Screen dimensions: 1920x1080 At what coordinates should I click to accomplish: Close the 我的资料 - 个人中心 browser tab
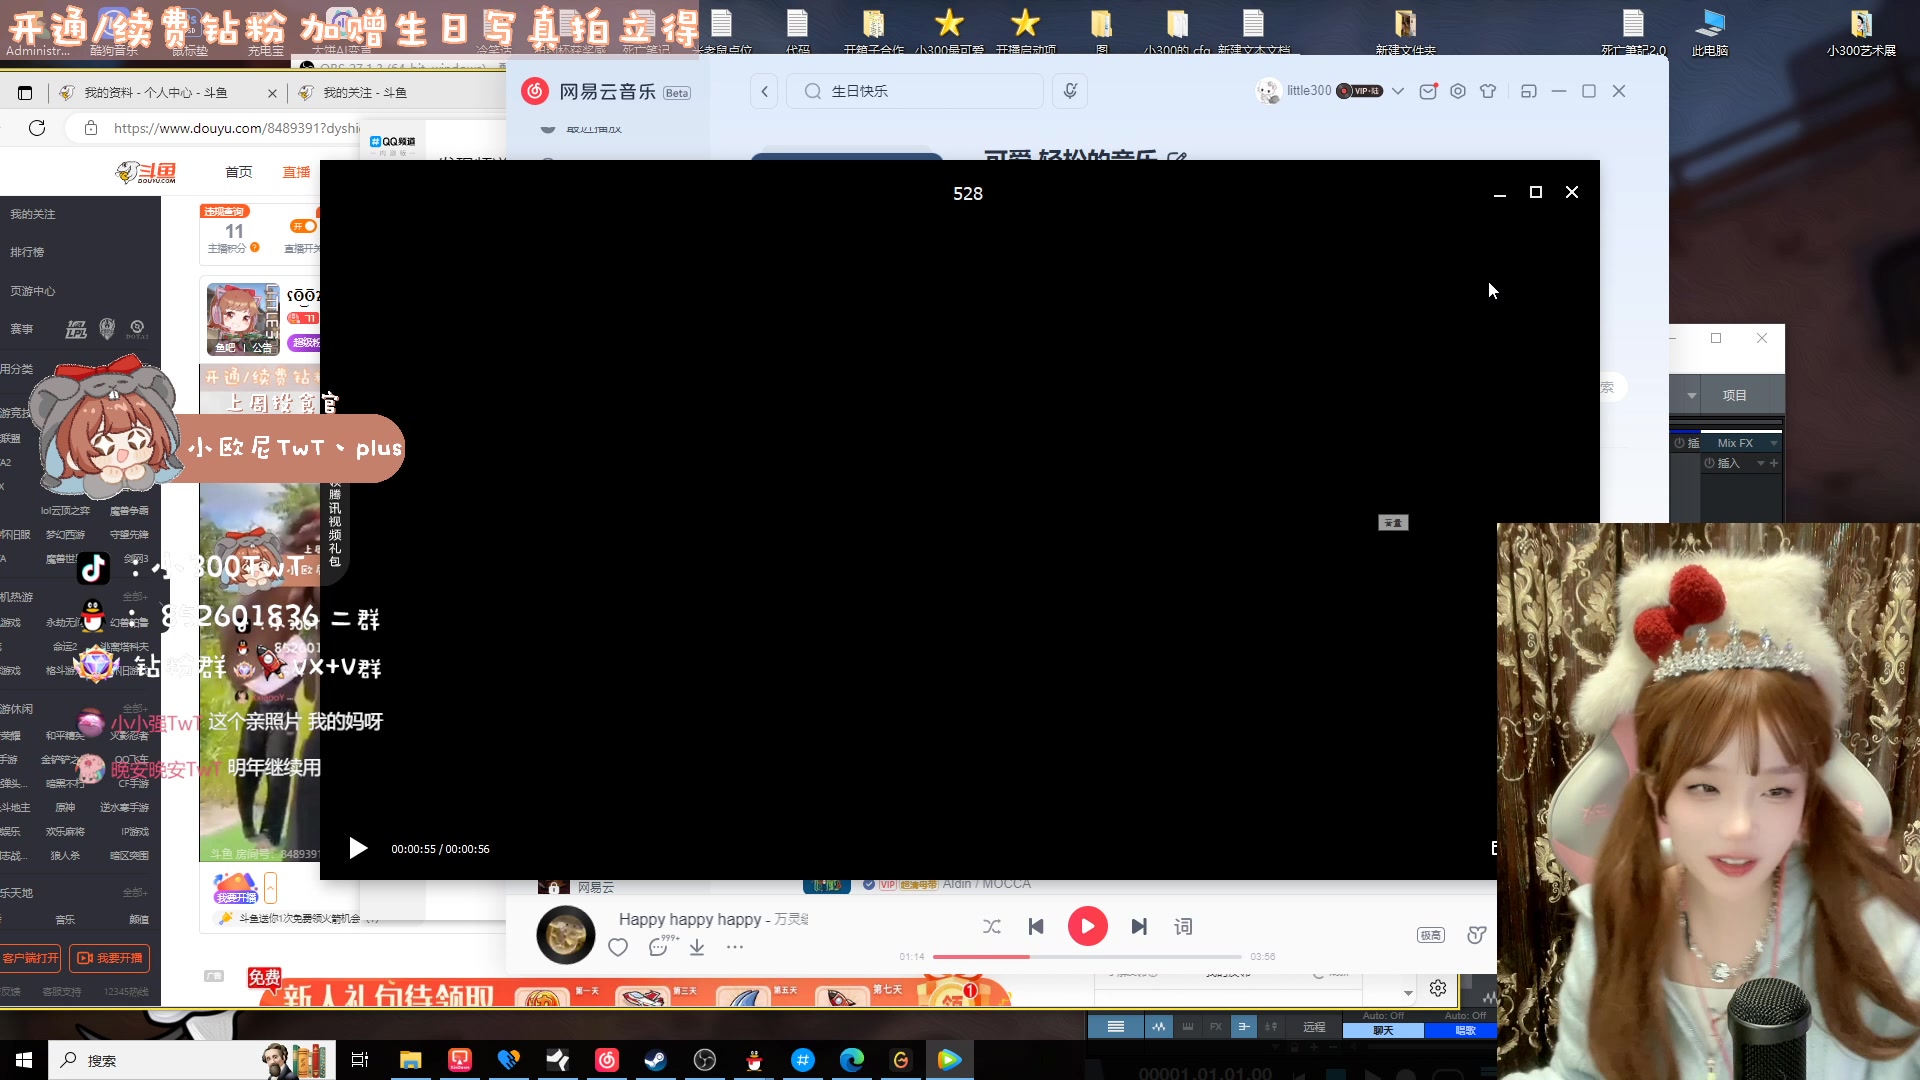(272, 93)
